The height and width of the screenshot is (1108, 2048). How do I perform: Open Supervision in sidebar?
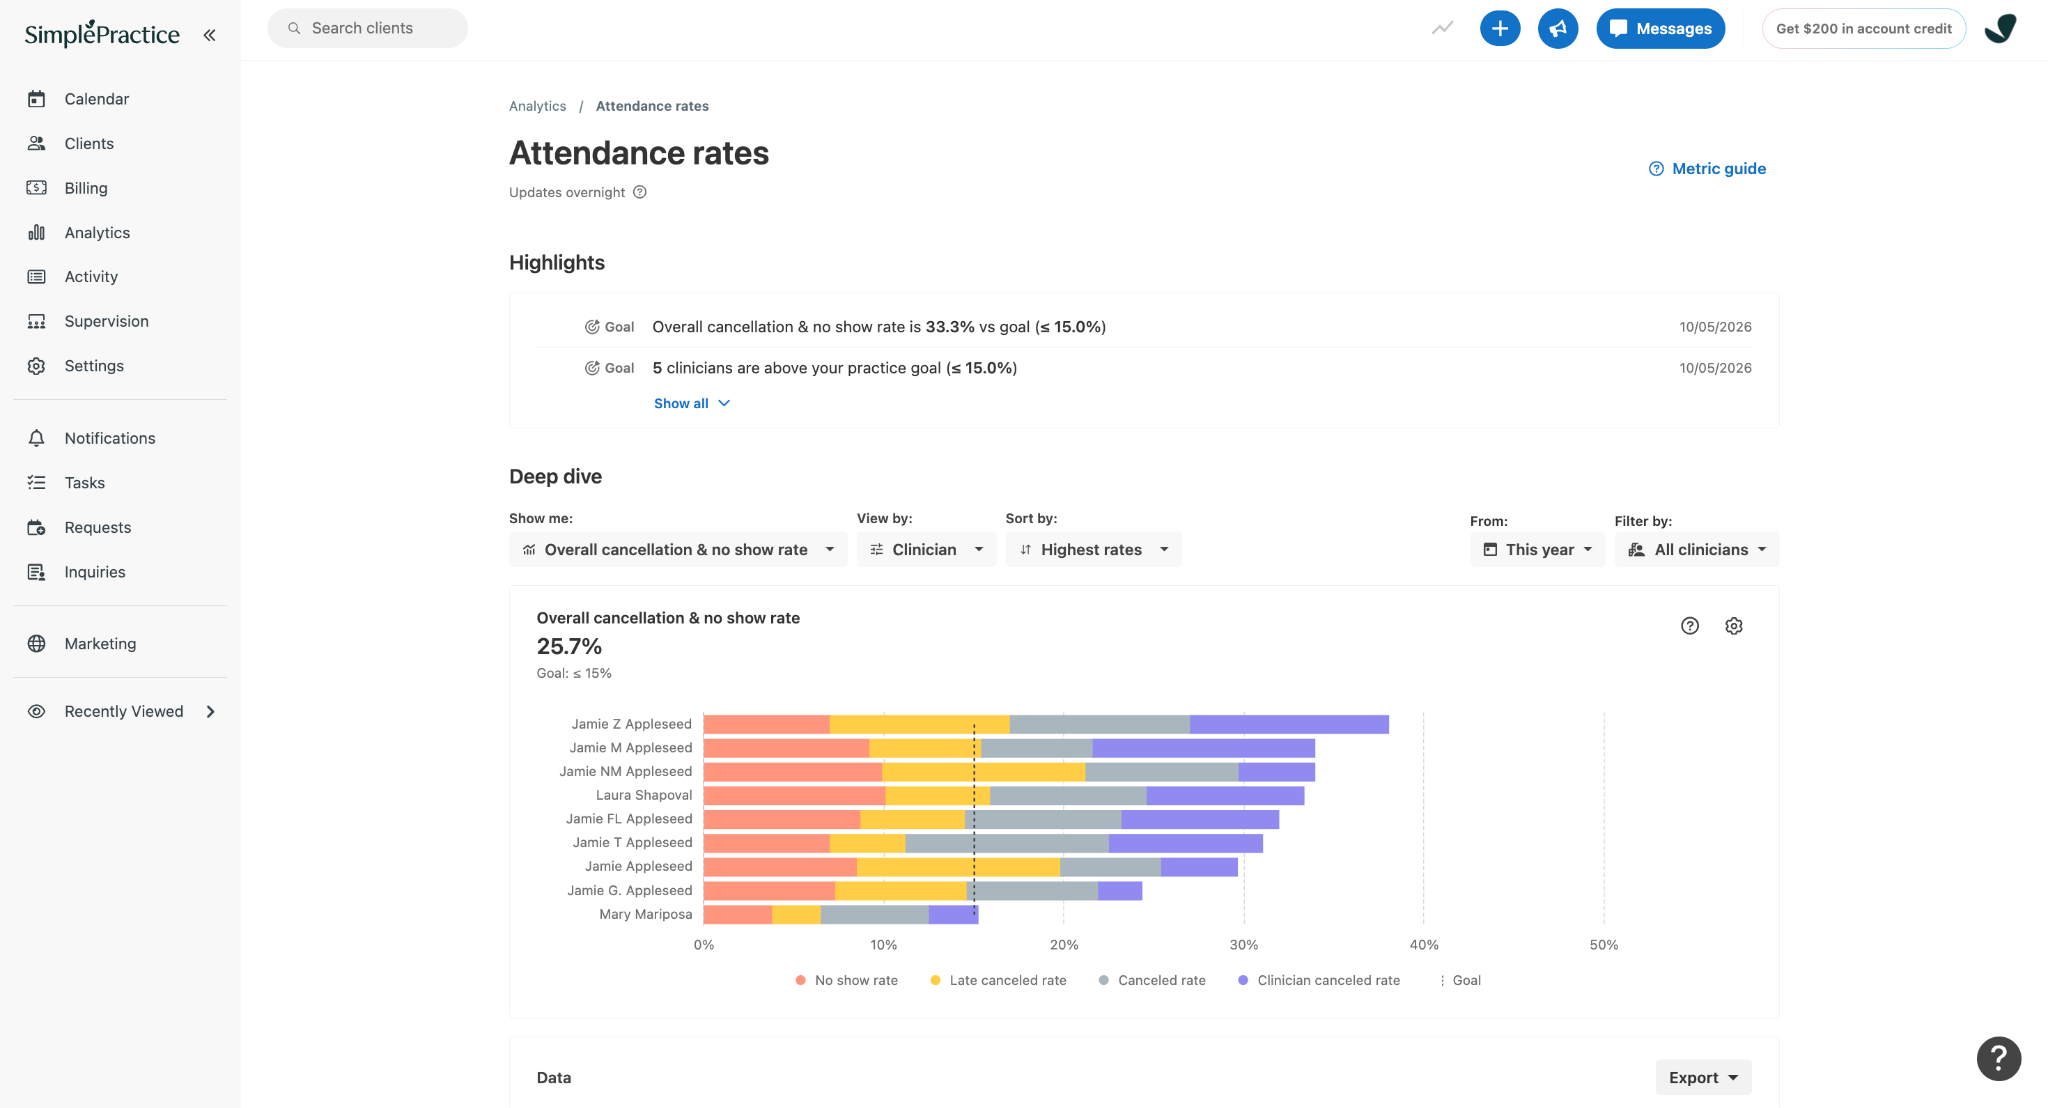[106, 321]
